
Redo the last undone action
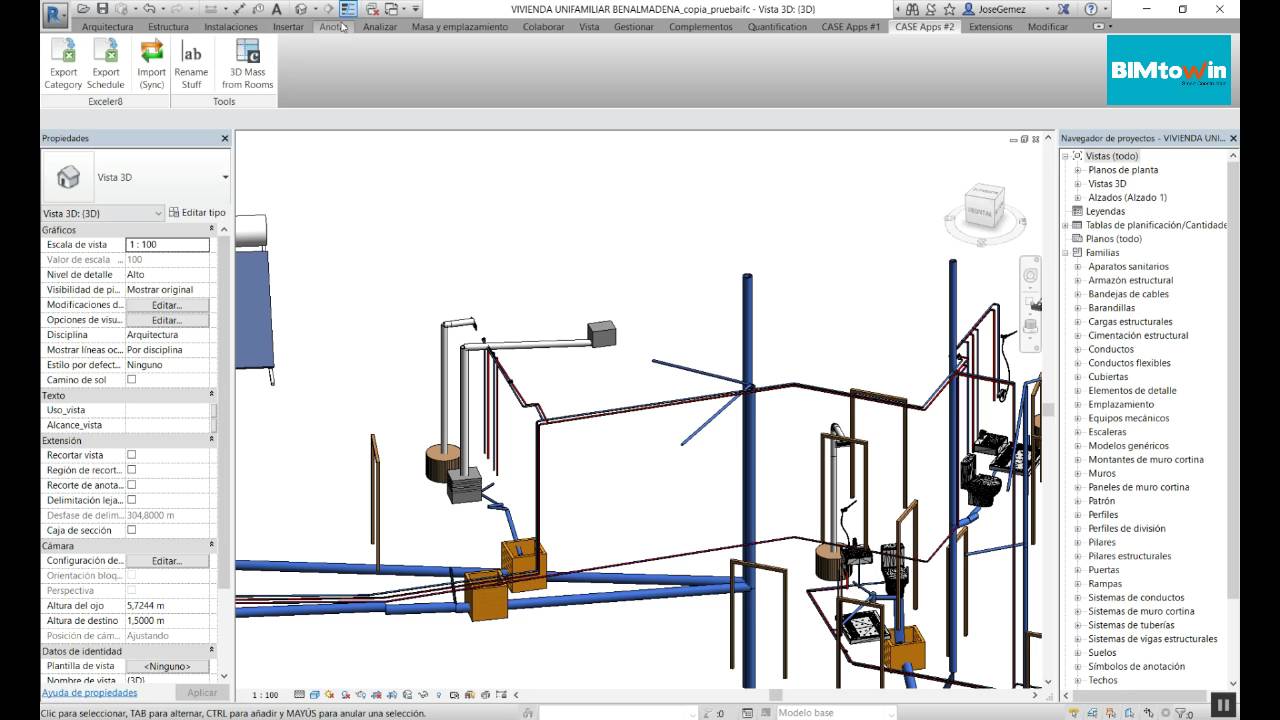pos(177,9)
